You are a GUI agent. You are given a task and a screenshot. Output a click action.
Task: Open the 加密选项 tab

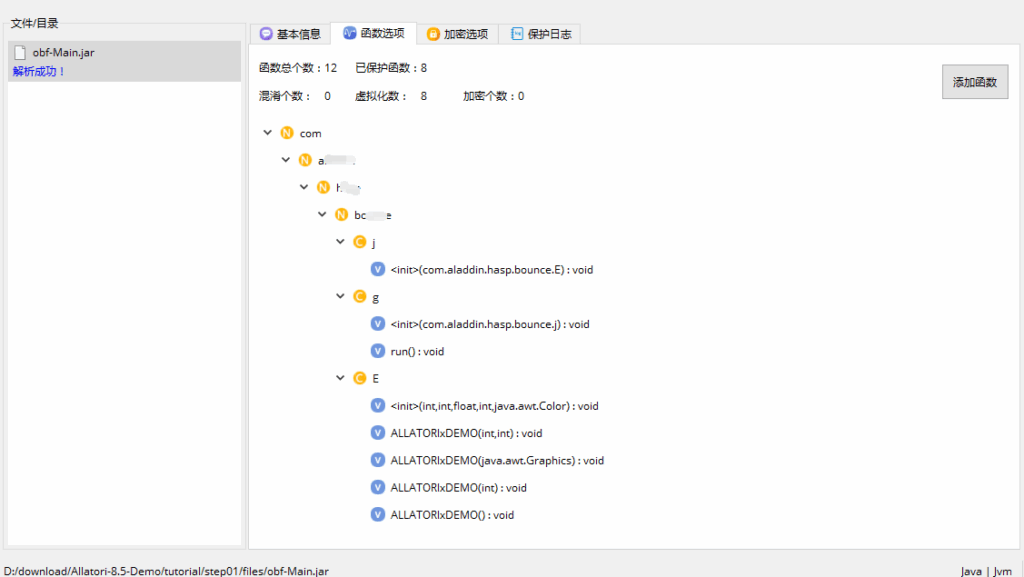tap(457, 34)
